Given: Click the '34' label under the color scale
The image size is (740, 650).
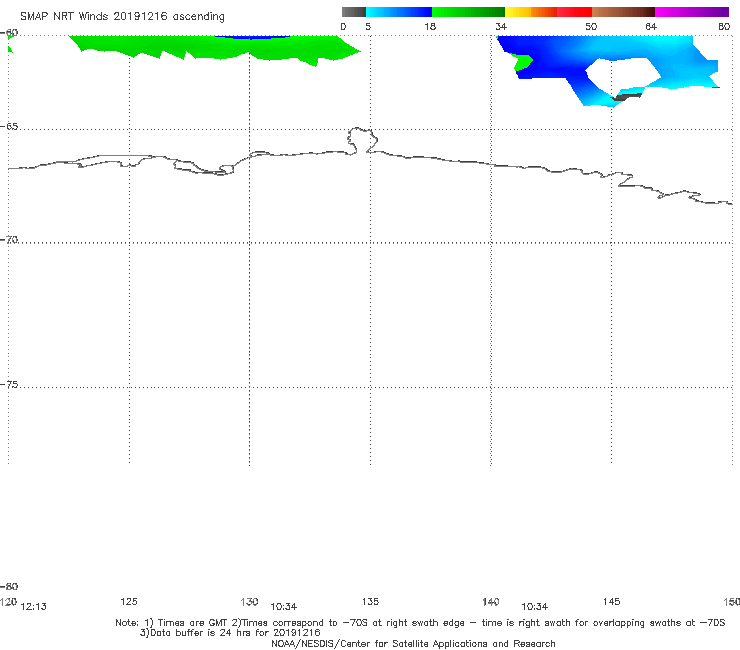Looking at the screenshot, I should pos(501,26).
